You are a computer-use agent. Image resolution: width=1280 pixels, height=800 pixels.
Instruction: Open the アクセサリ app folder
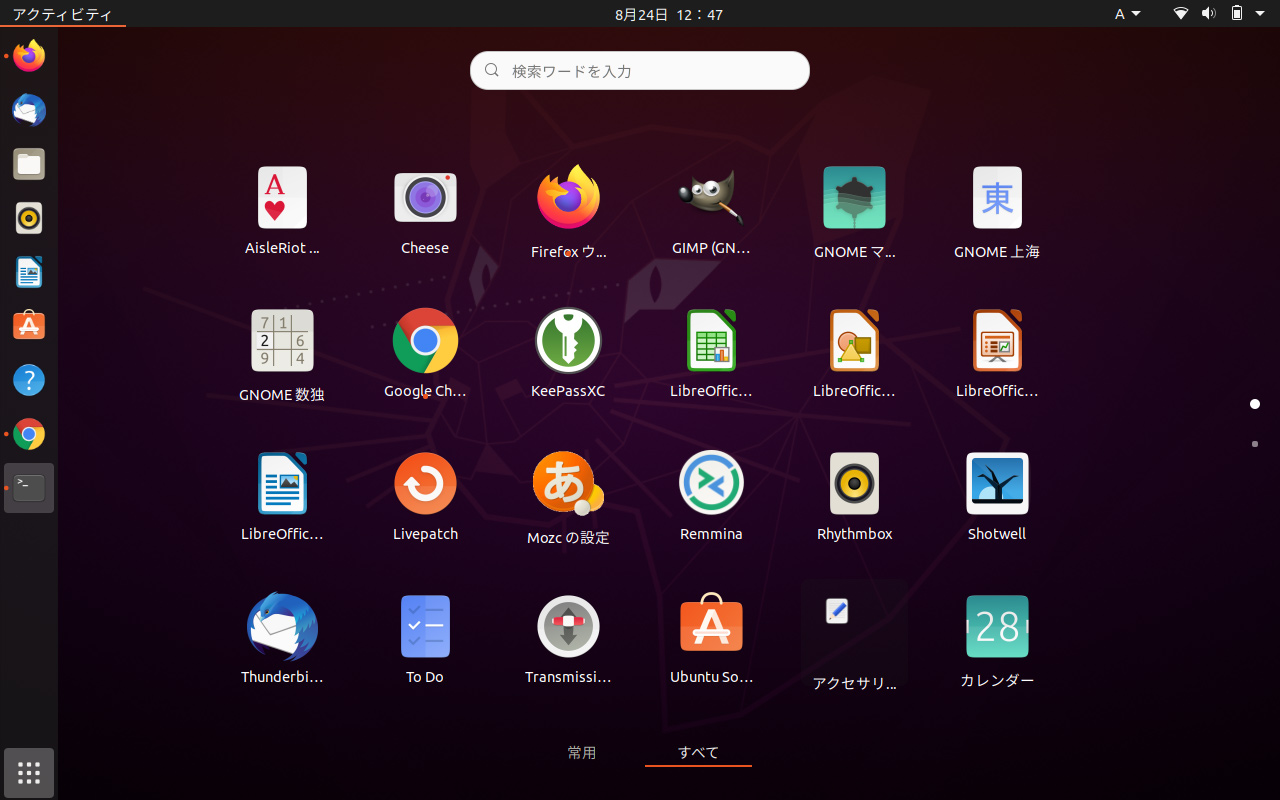click(854, 633)
